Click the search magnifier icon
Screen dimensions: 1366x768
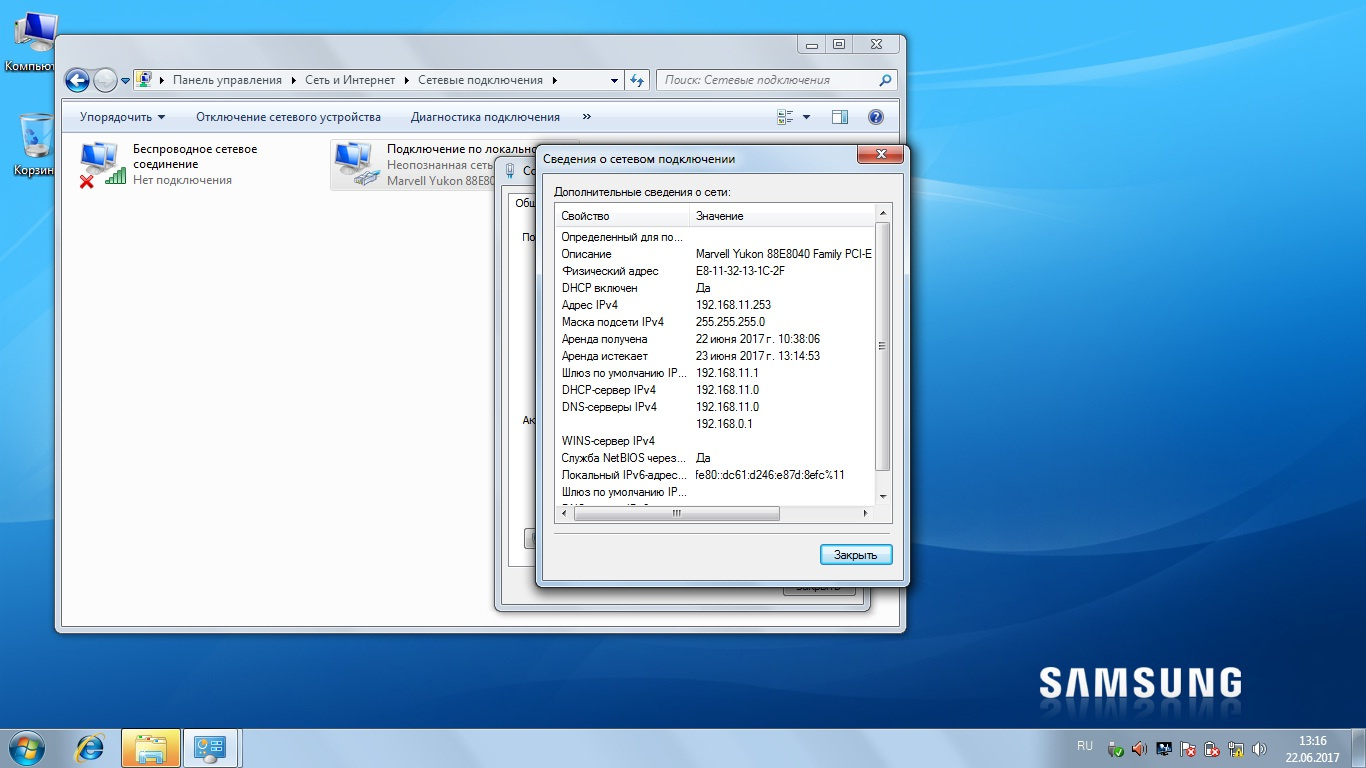pyautogui.click(x=885, y=80)
